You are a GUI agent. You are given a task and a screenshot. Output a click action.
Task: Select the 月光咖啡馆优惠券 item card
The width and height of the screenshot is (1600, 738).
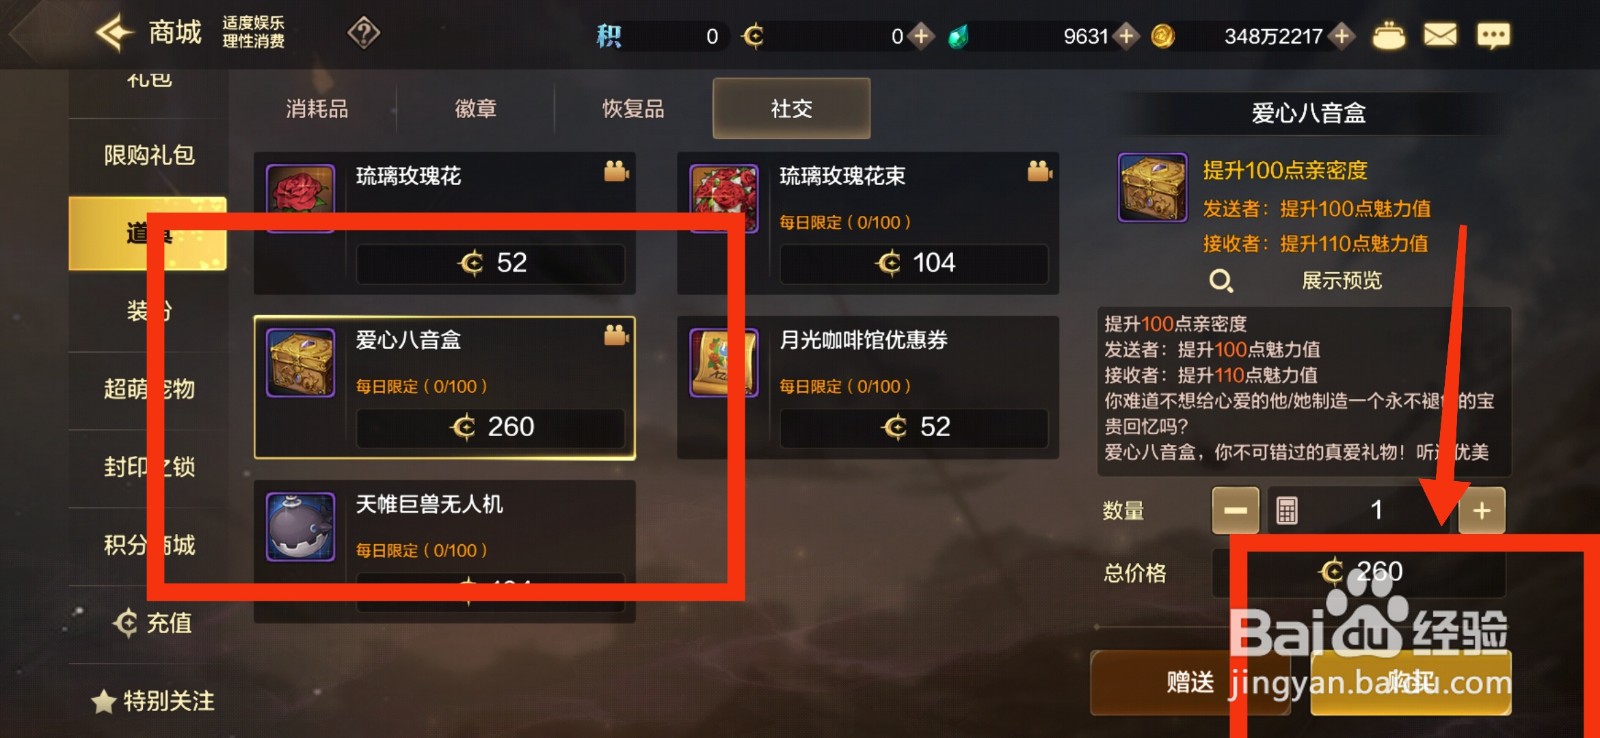[868, 387]
